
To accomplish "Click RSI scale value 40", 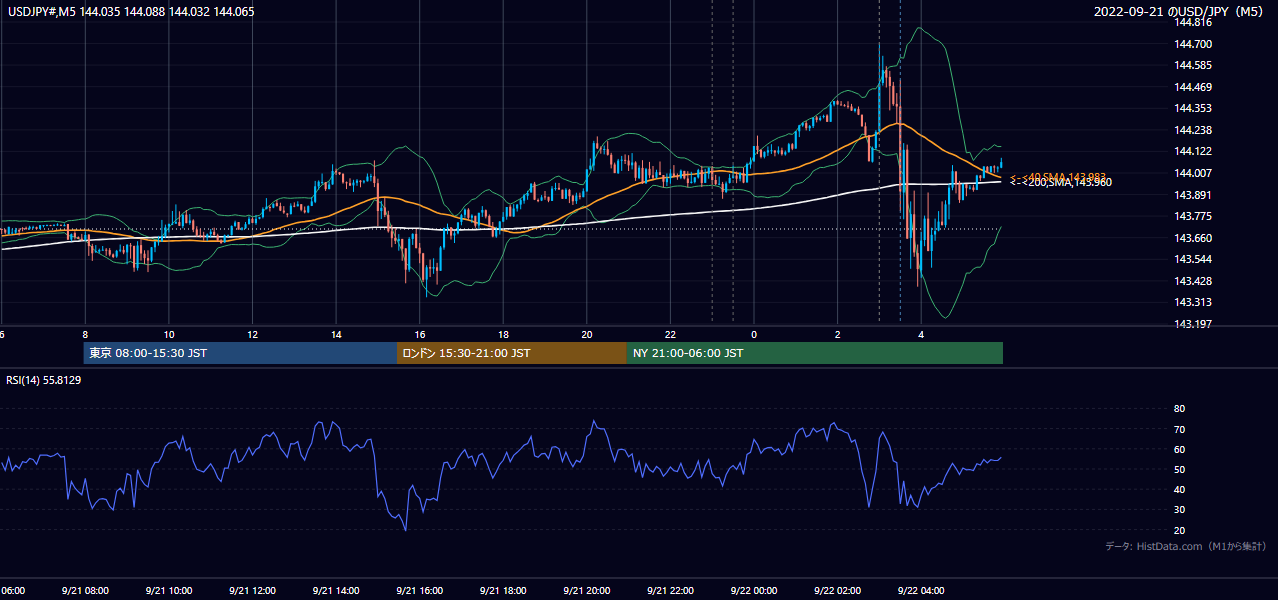I will pos(1179,489).
